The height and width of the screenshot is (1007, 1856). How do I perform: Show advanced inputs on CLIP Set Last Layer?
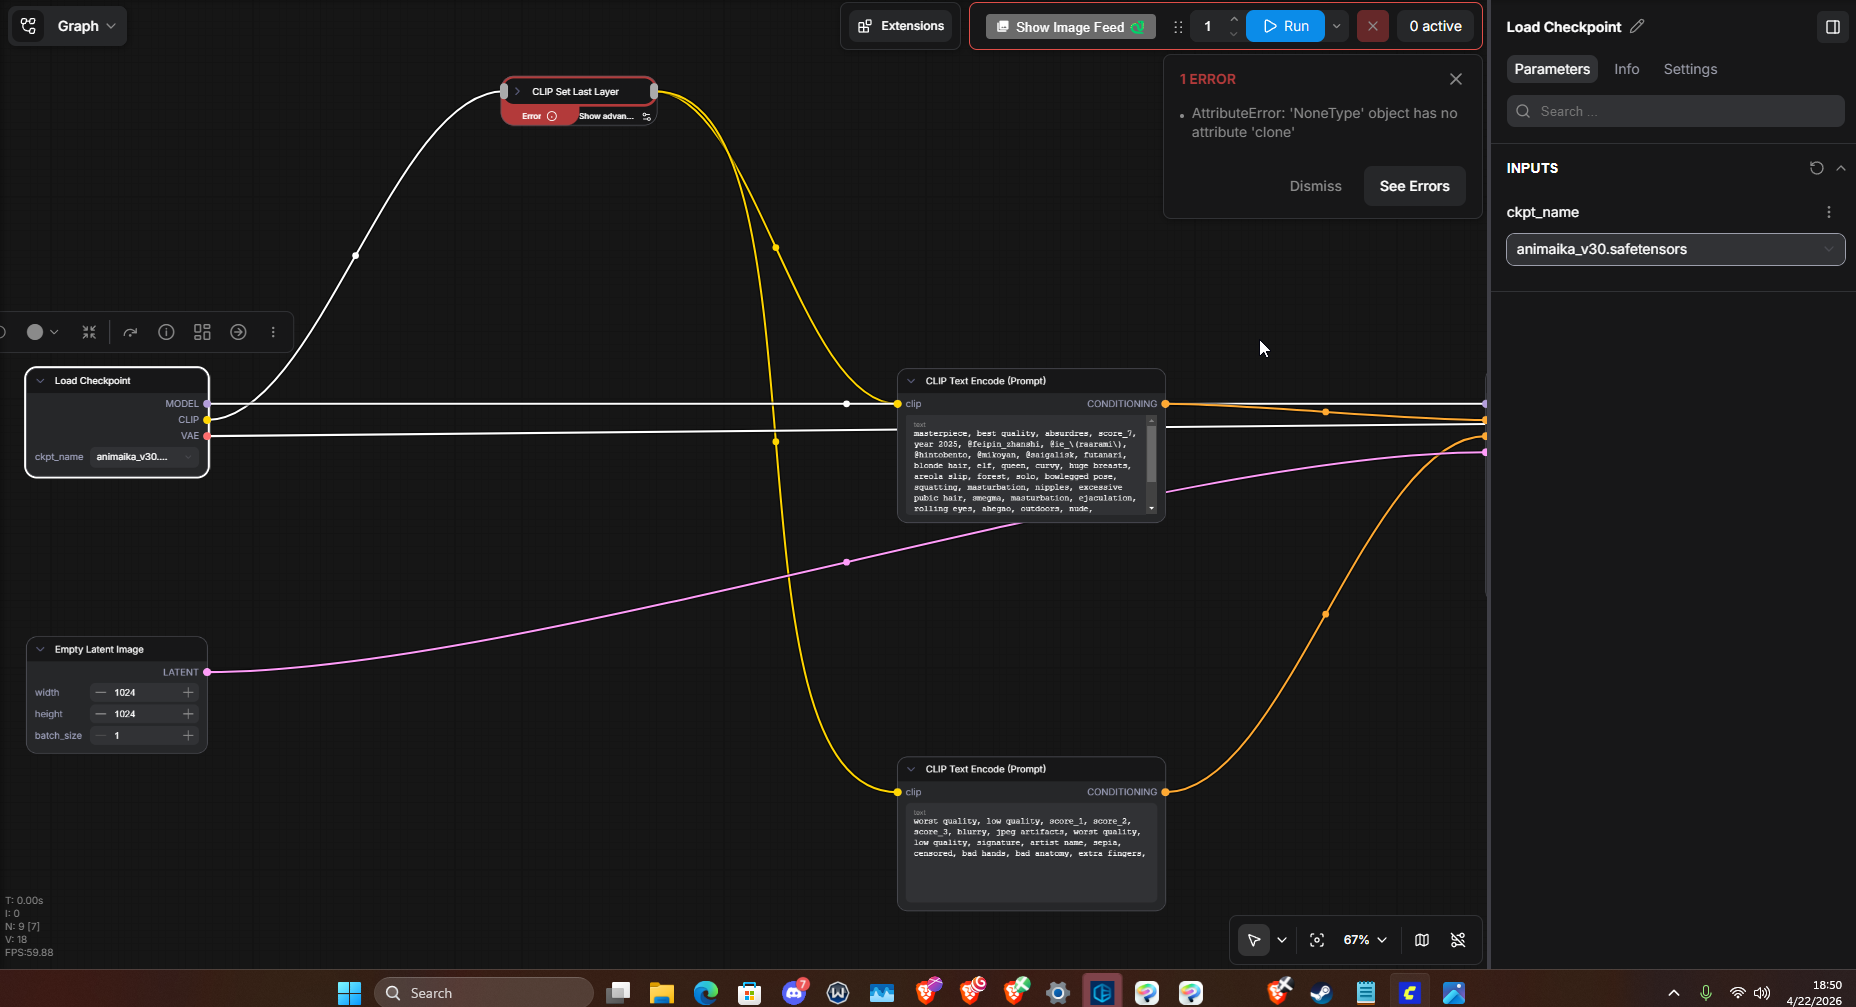pos(615,116)
